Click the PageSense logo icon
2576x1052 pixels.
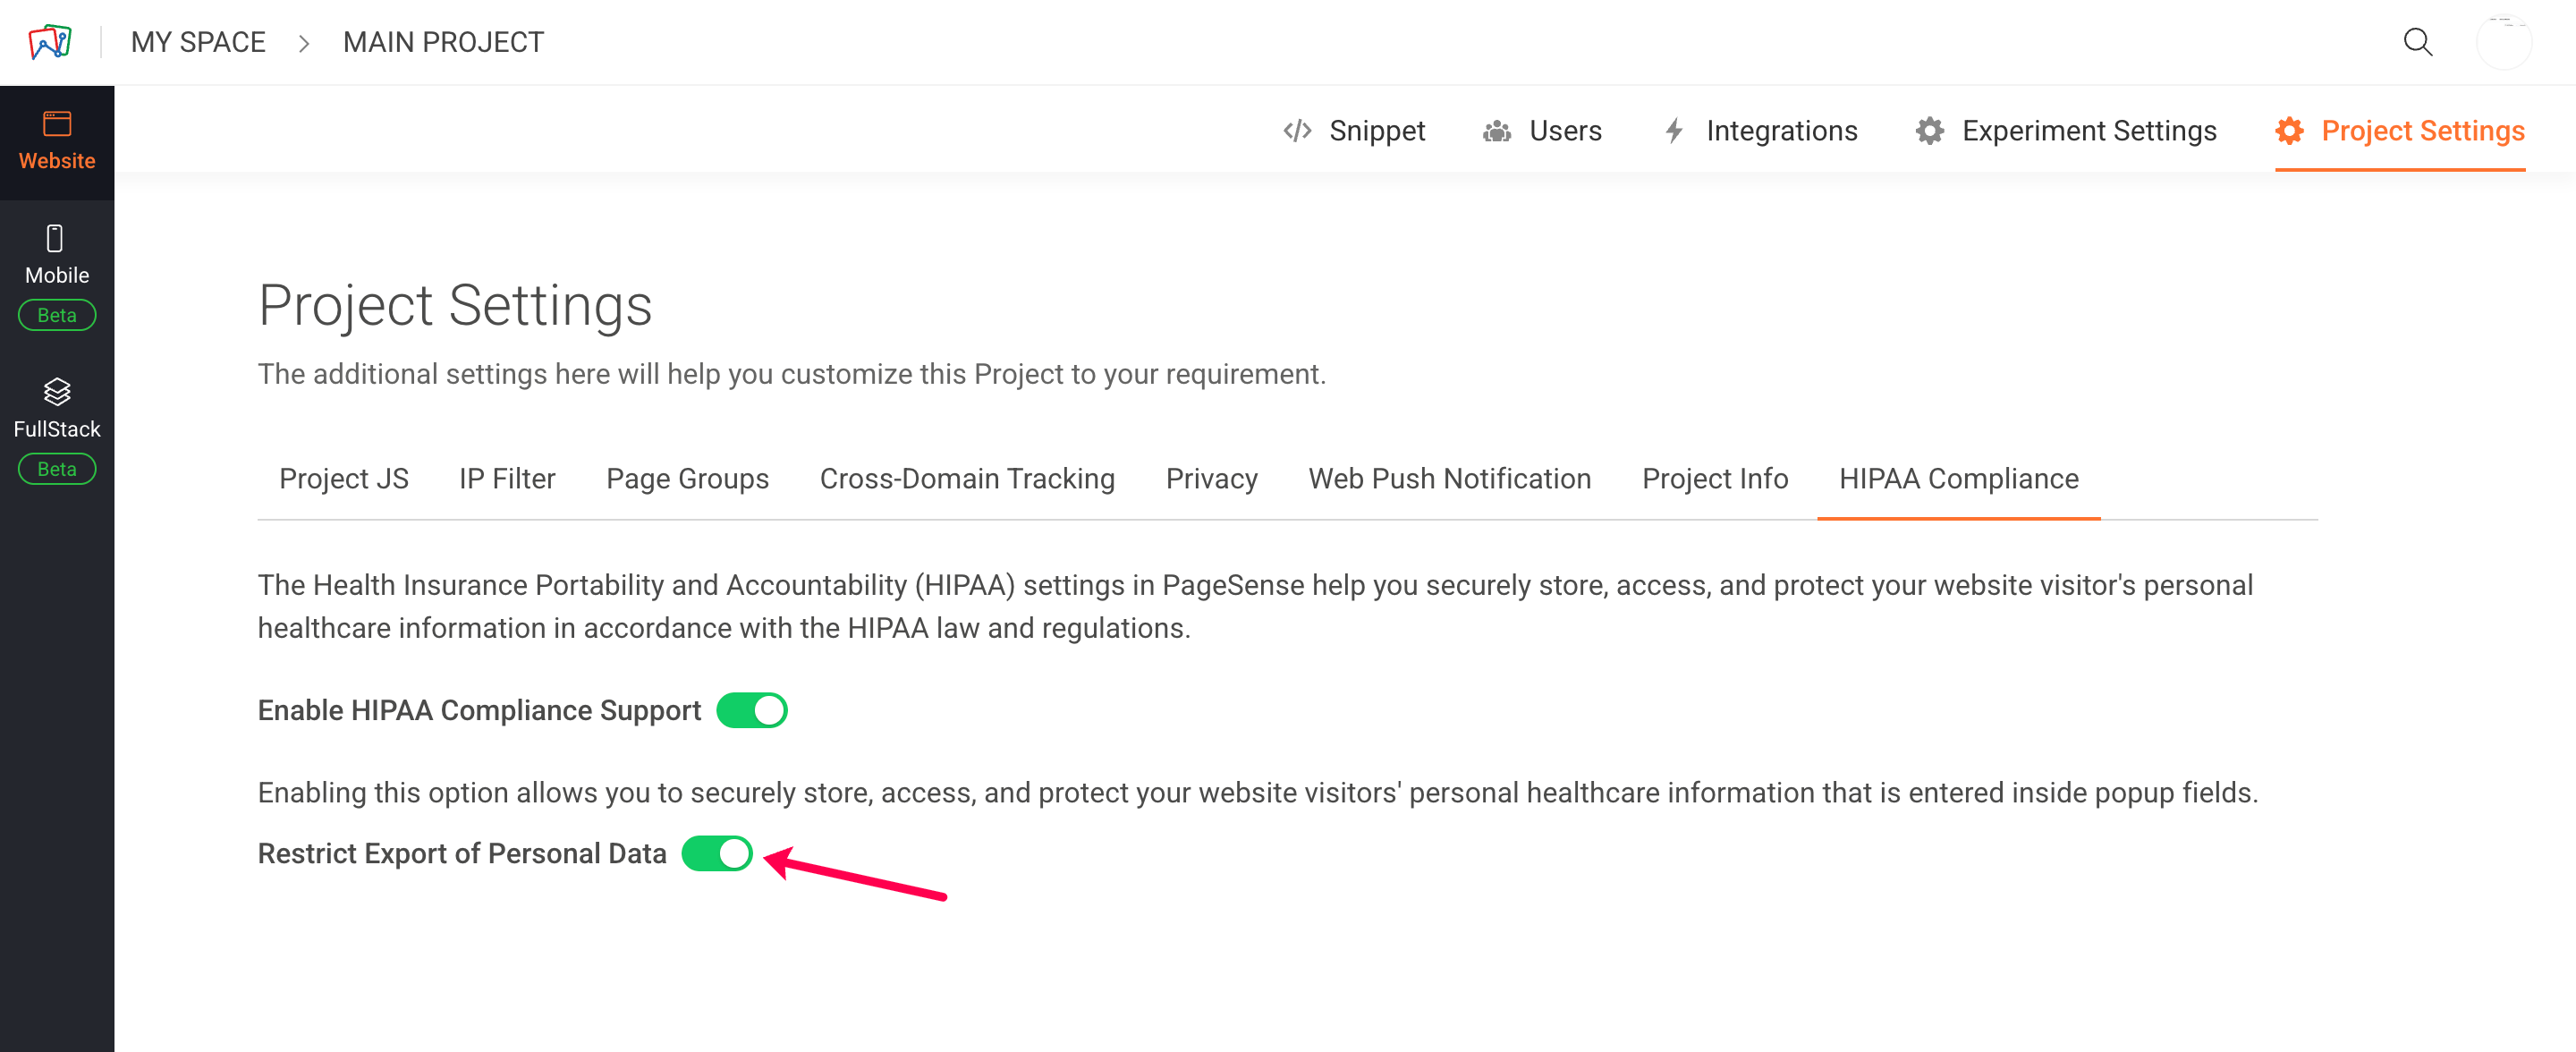click(50, 42)
